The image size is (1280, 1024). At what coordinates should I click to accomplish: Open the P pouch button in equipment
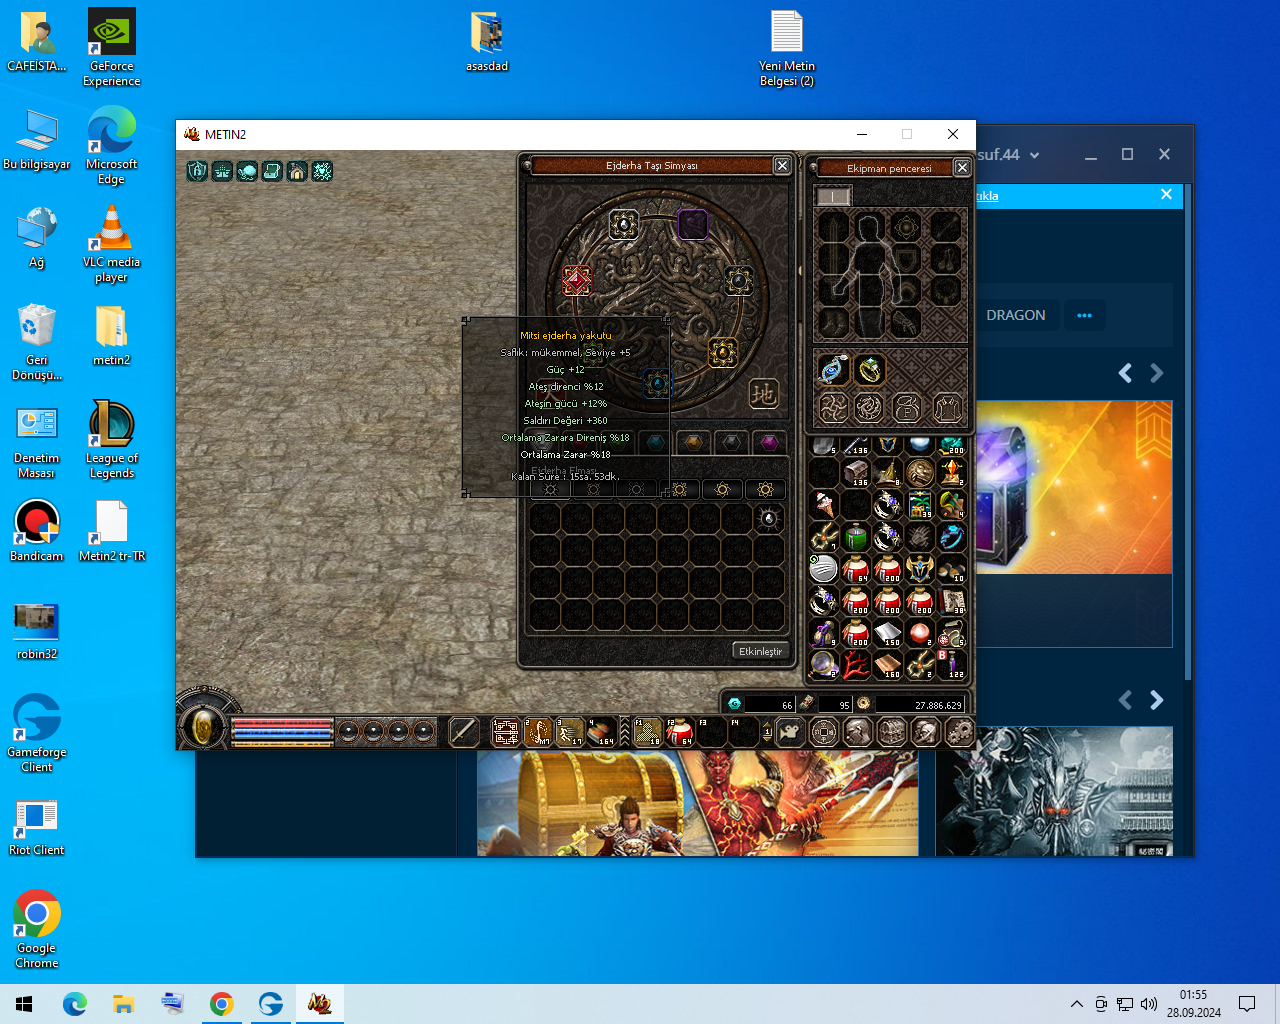[x=907, y=408]
